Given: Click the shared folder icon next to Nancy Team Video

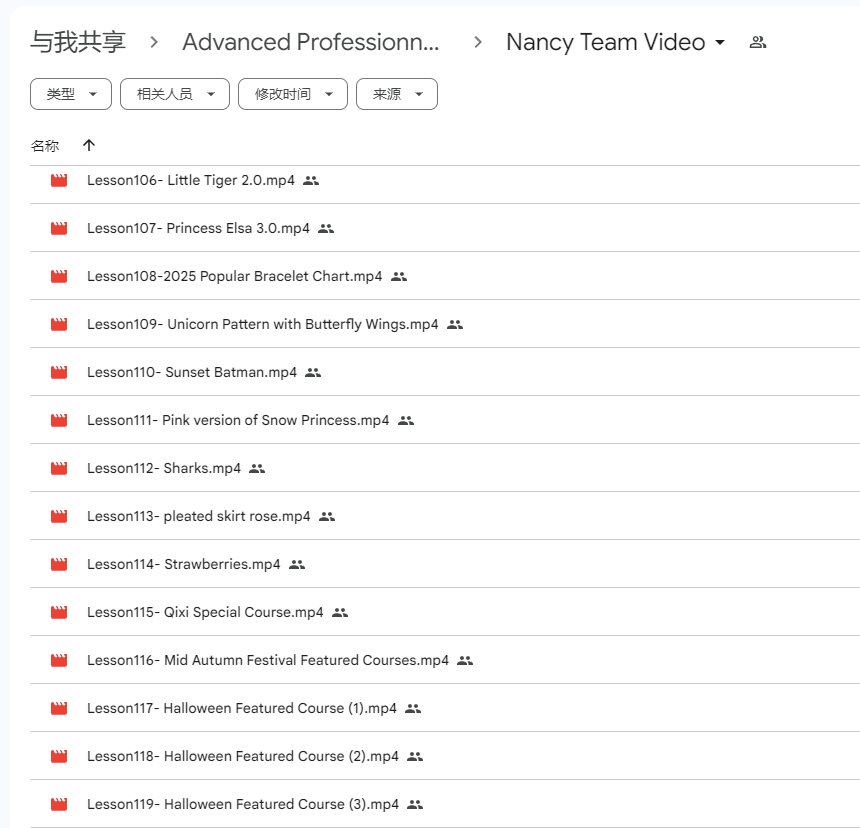Looking at the screenshot, I should (757, 42).
